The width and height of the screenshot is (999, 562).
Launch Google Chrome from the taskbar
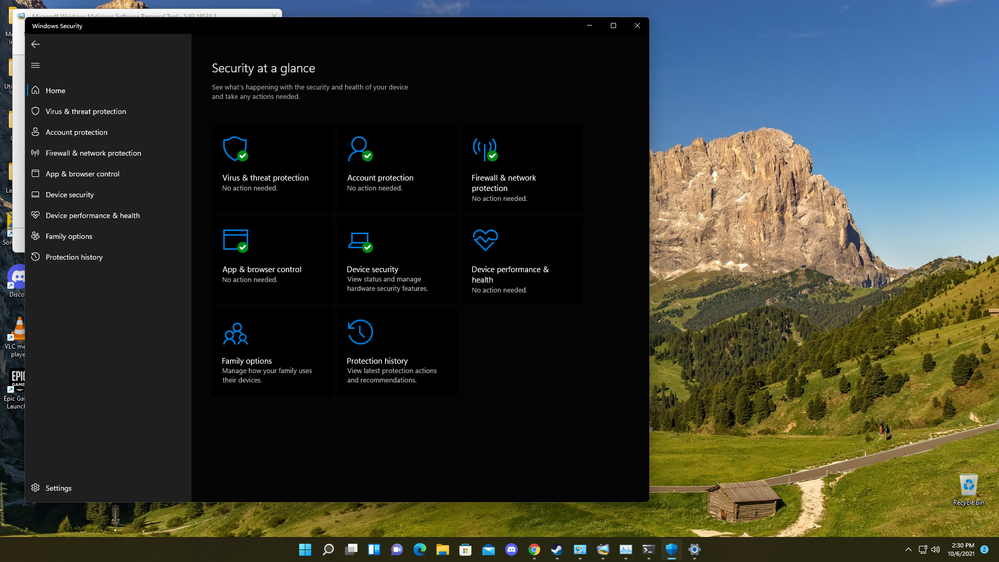[x=535, y=549]
